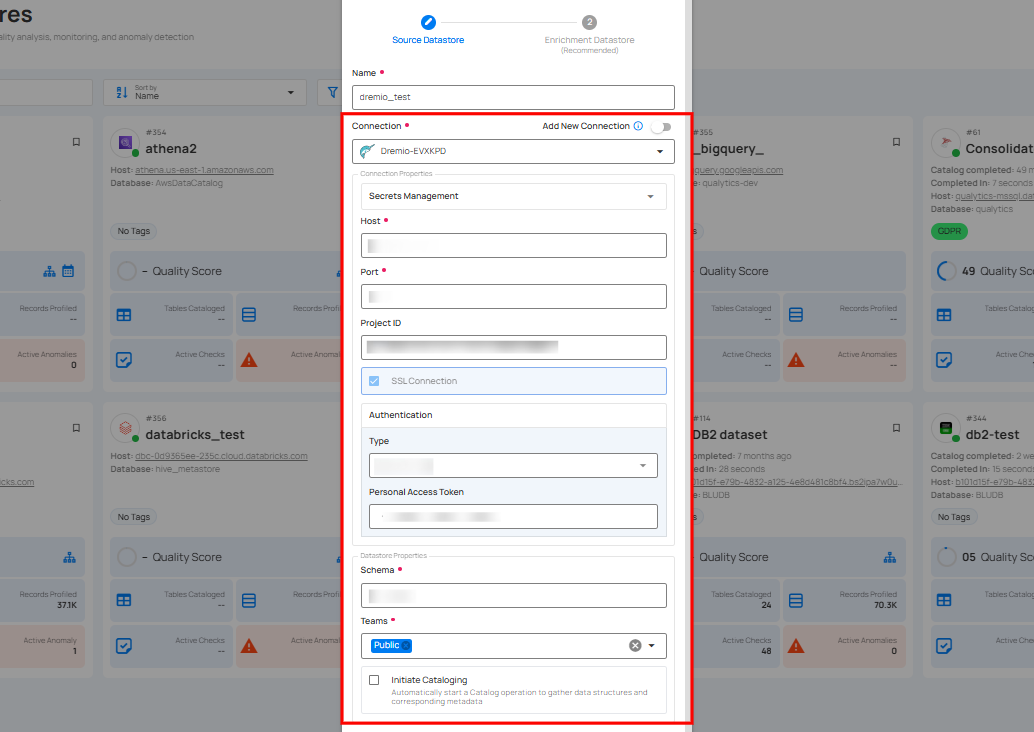Switch to the Enrichment Datastore step

[x=589, y=20]
